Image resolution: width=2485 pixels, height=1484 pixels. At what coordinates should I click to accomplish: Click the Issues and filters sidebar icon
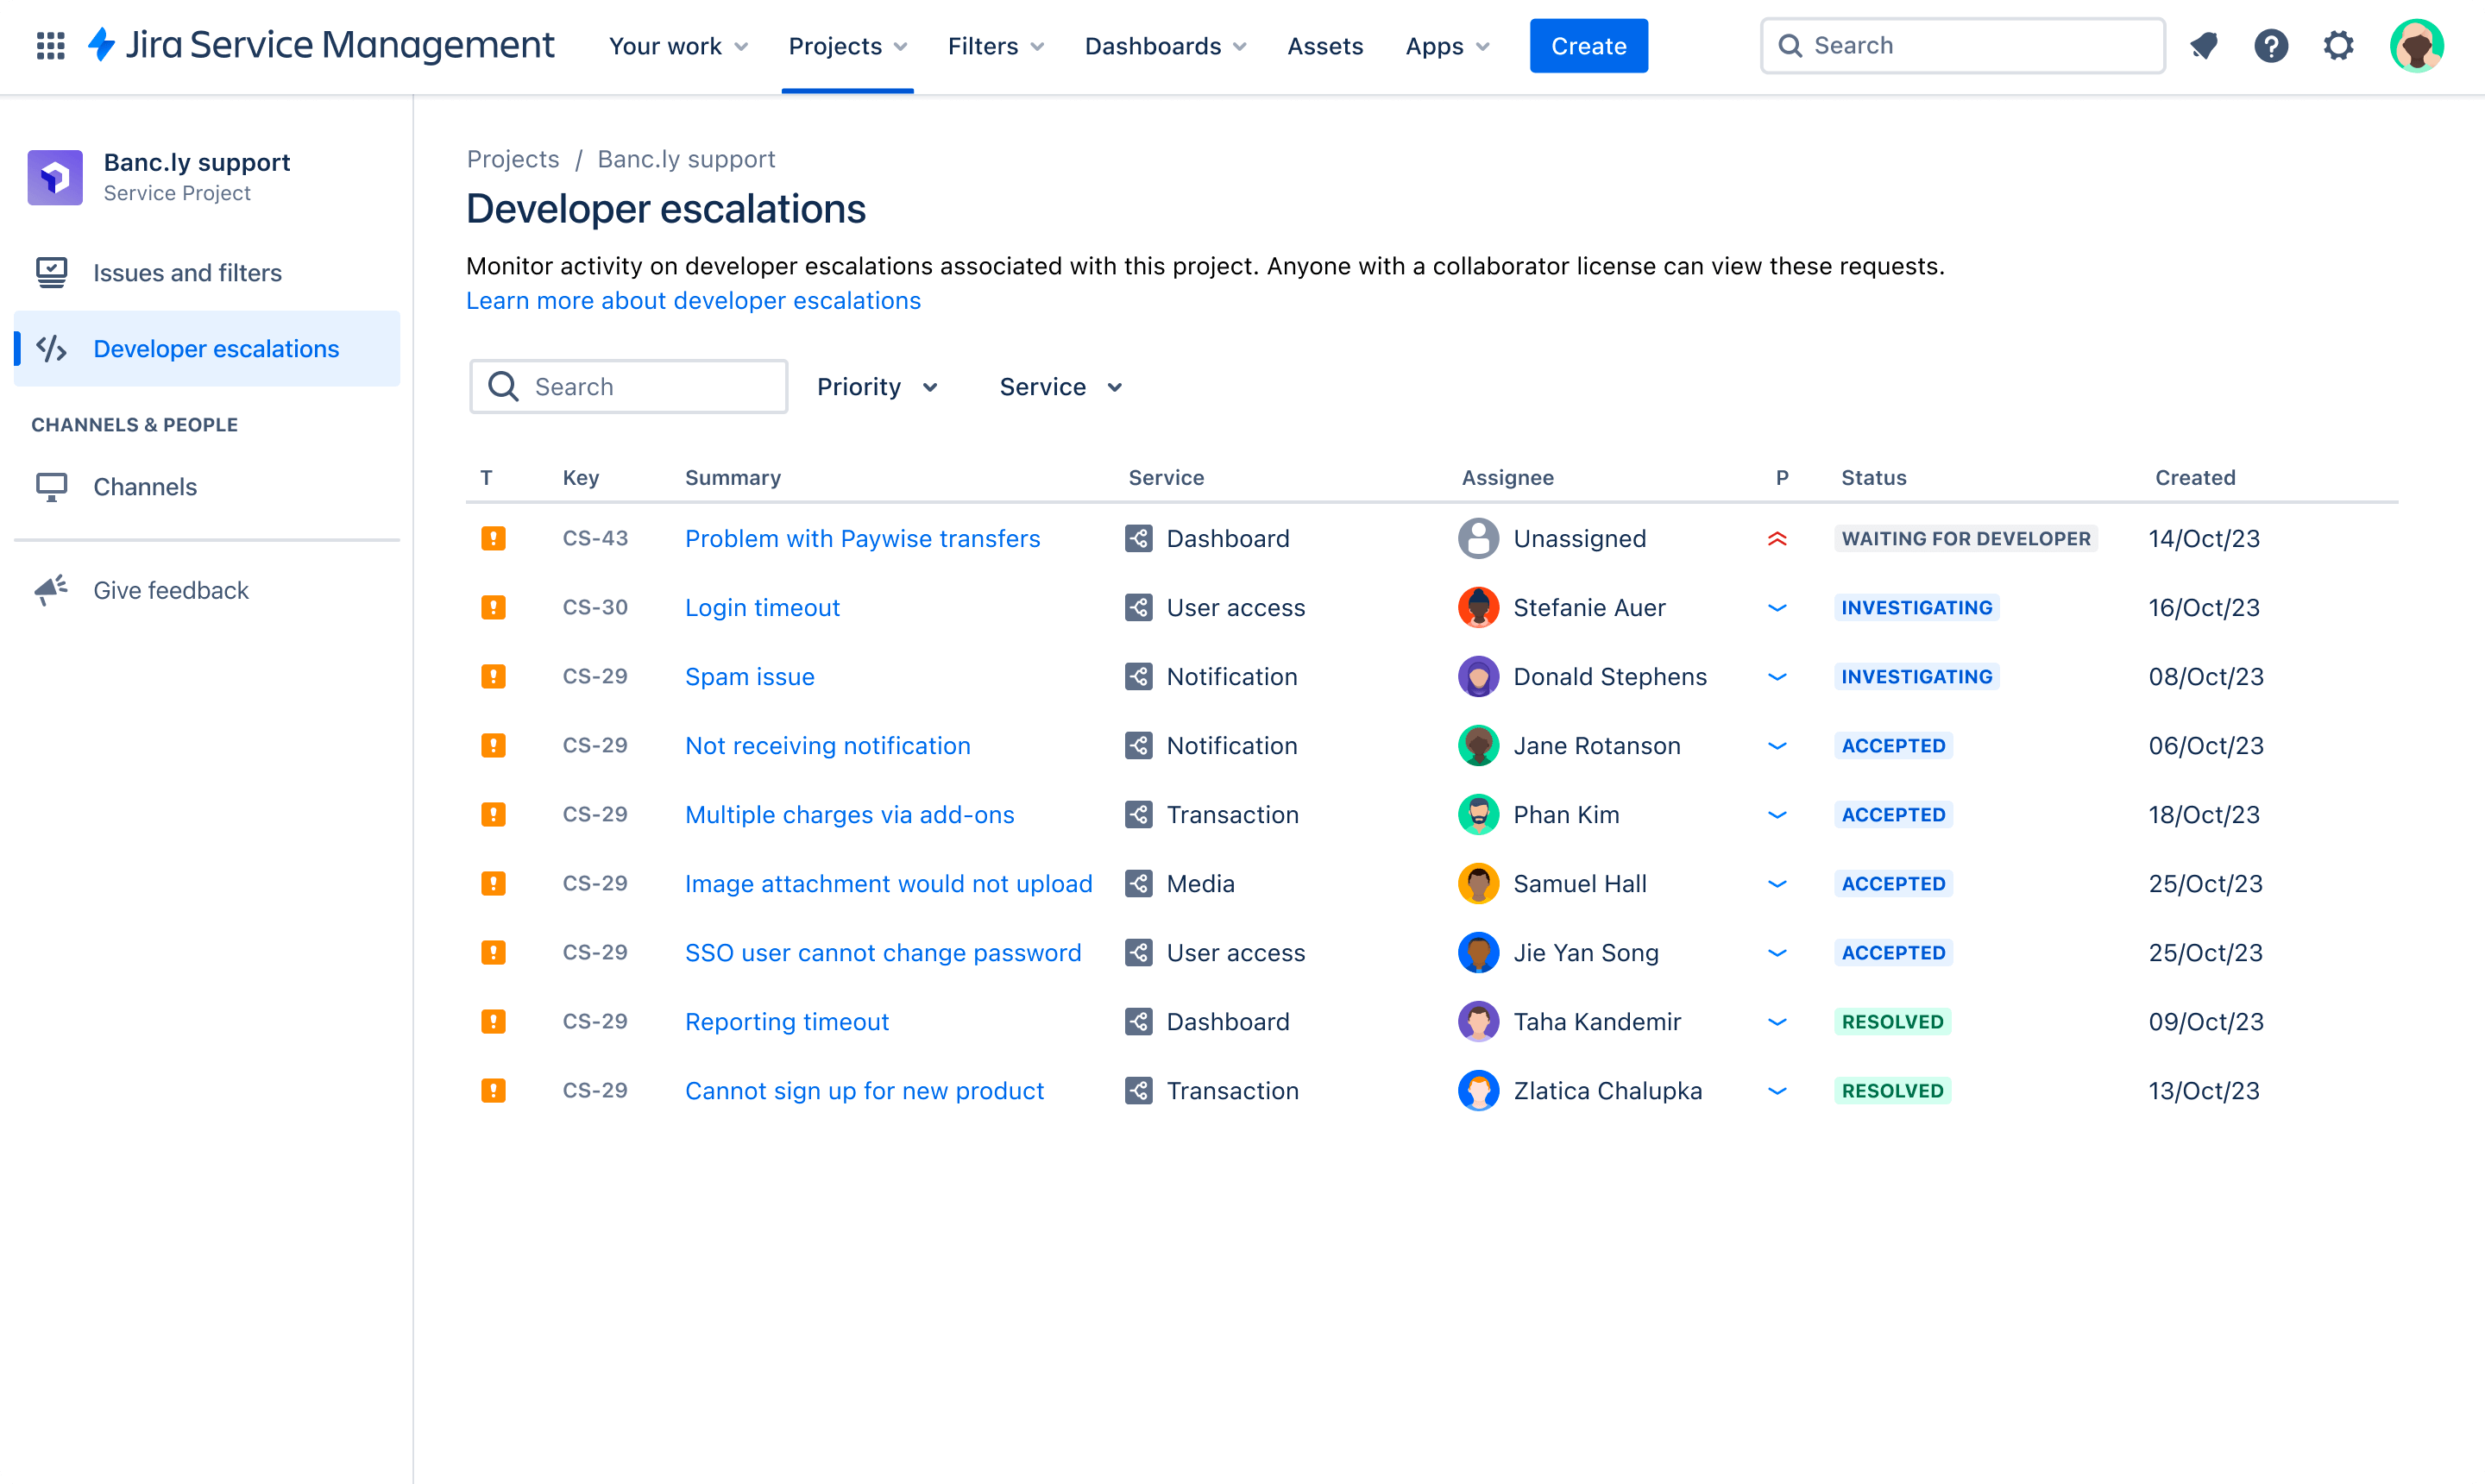point(51,272)
